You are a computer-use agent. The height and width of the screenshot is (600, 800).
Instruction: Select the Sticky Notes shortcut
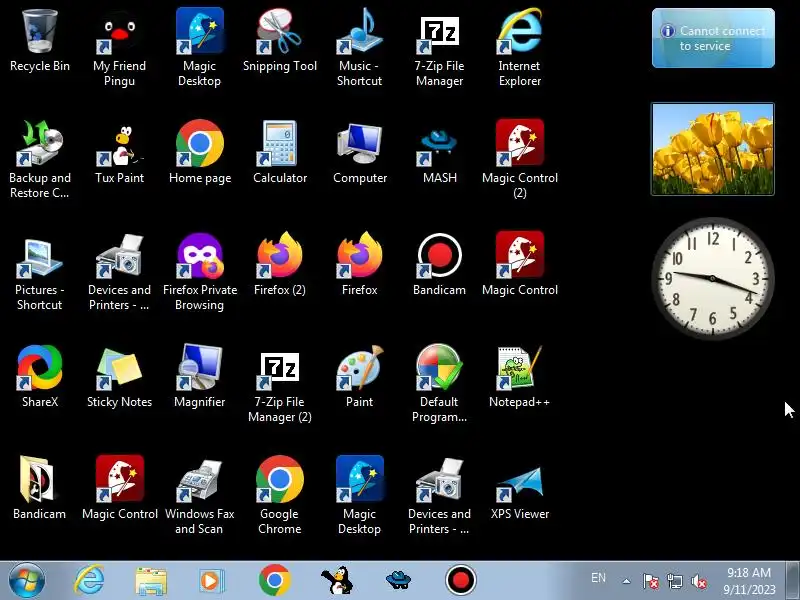119,377
